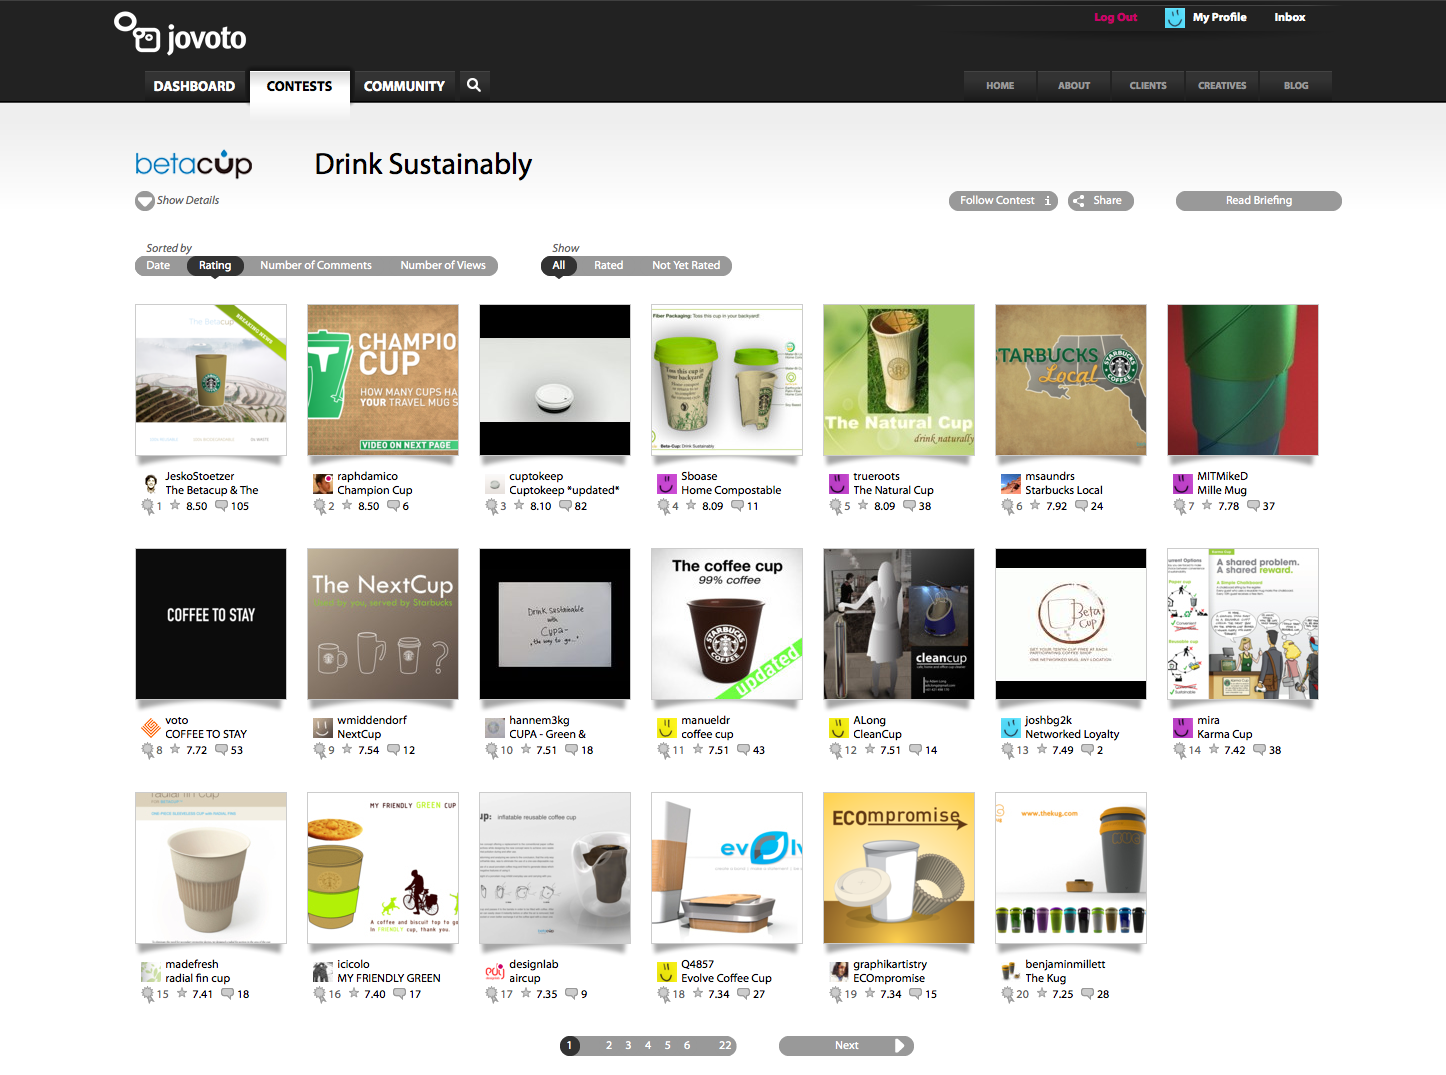Screen dimensions: 1446x1075
Task: Open the Follow Contest info dropdown
Action: 1047,201
